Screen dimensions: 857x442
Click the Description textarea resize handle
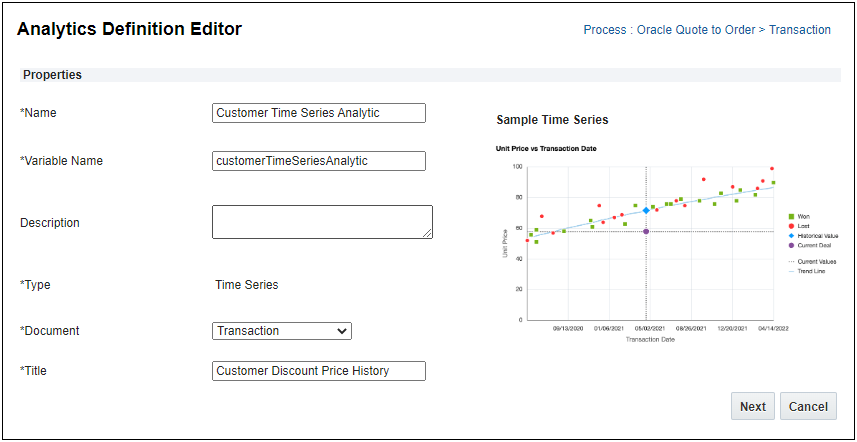[x=428, y=234]
